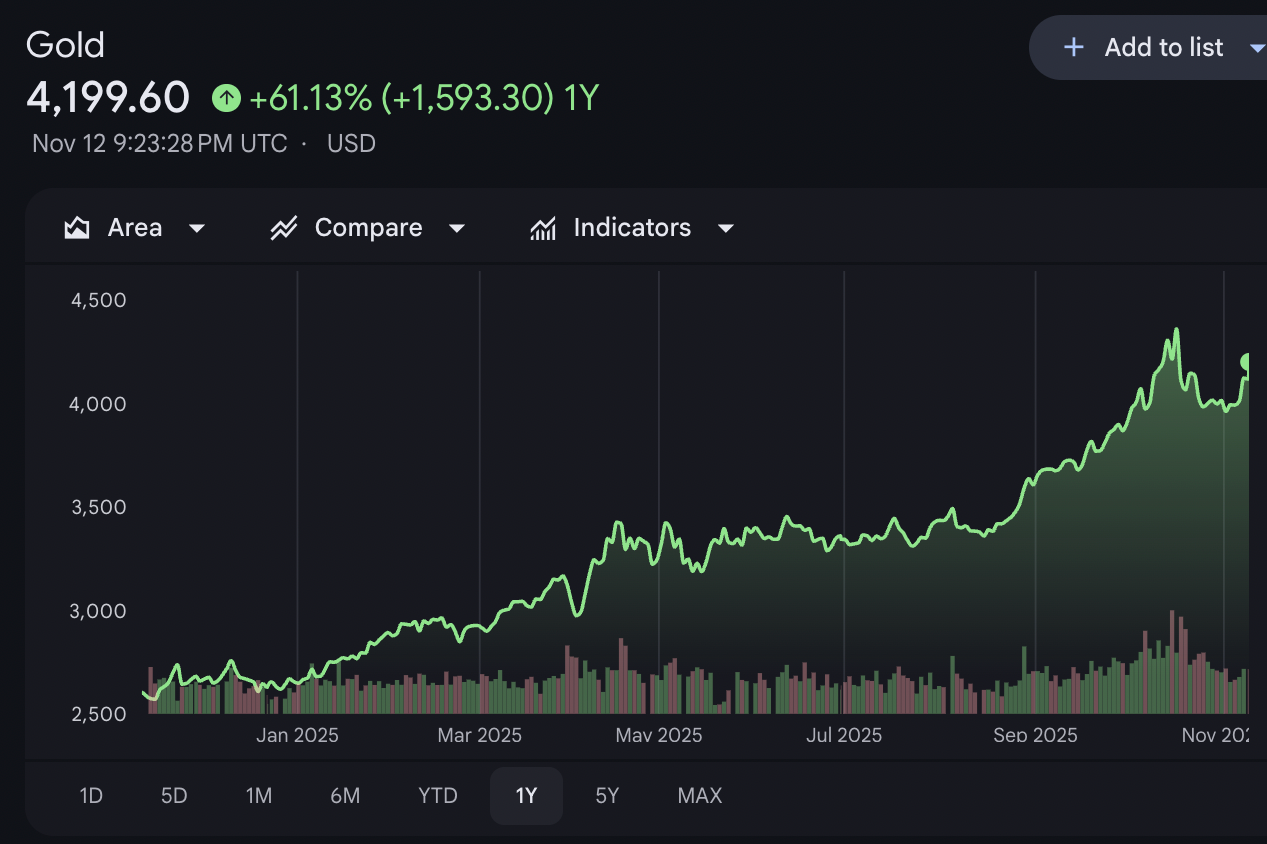Select the active 1Y range tab
Viewport: 1267px width, 844px height.
click(x=526, y=796)
